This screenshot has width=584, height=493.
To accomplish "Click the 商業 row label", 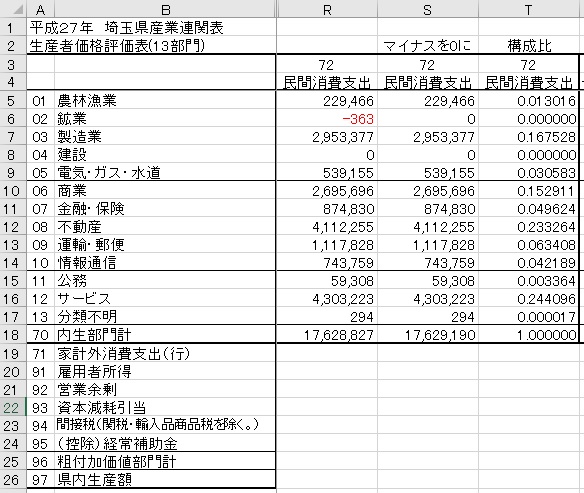I will tap(72, 191).
